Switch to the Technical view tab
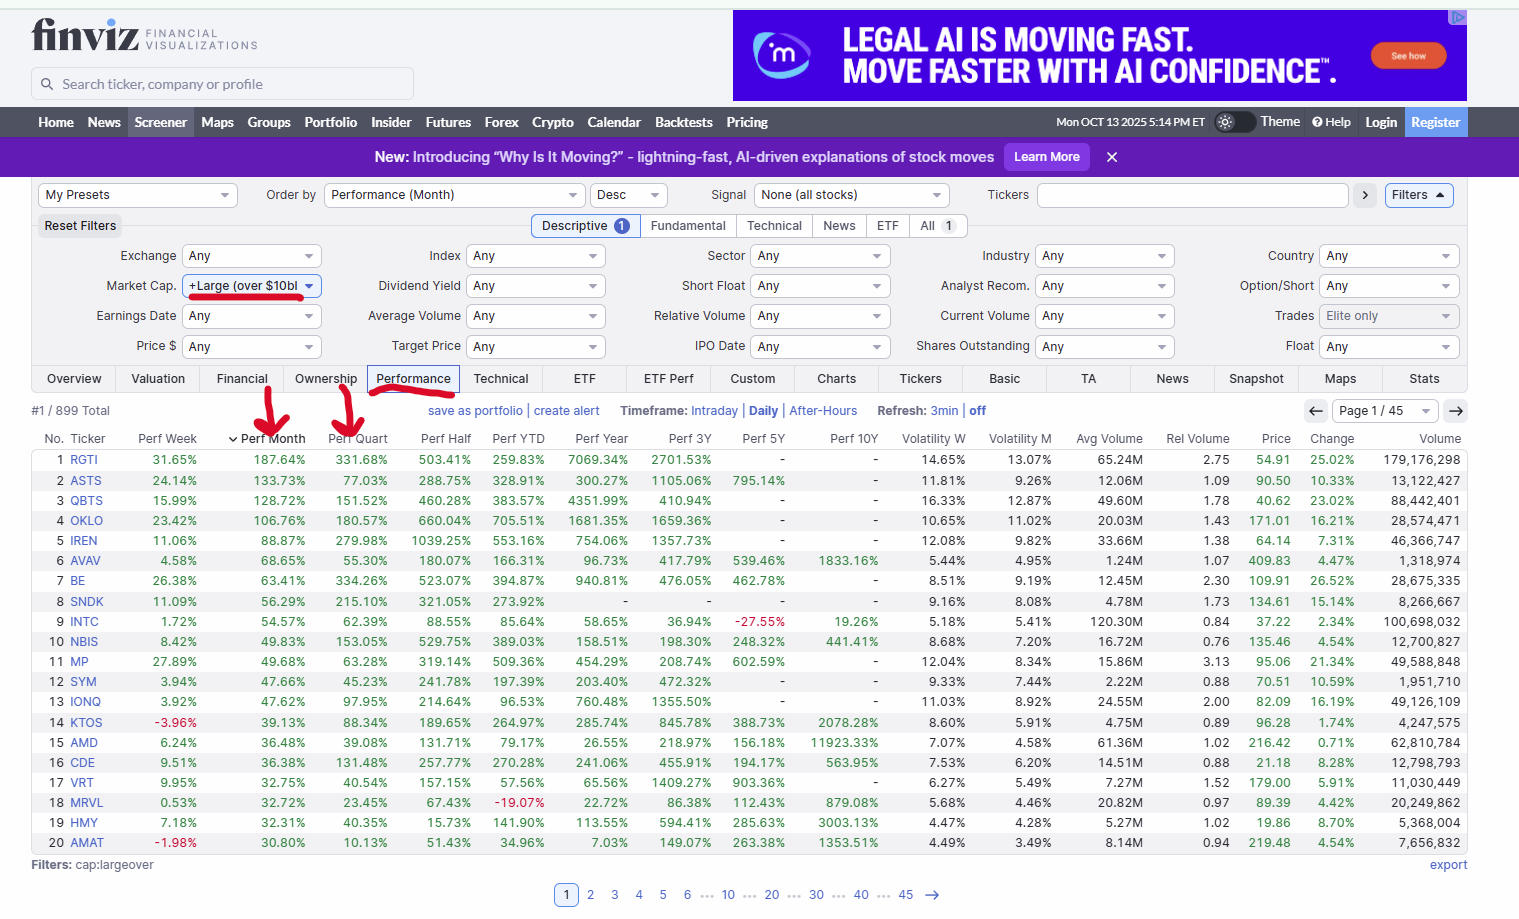The width and height of the screenshot is (1519, 919). 500,379
